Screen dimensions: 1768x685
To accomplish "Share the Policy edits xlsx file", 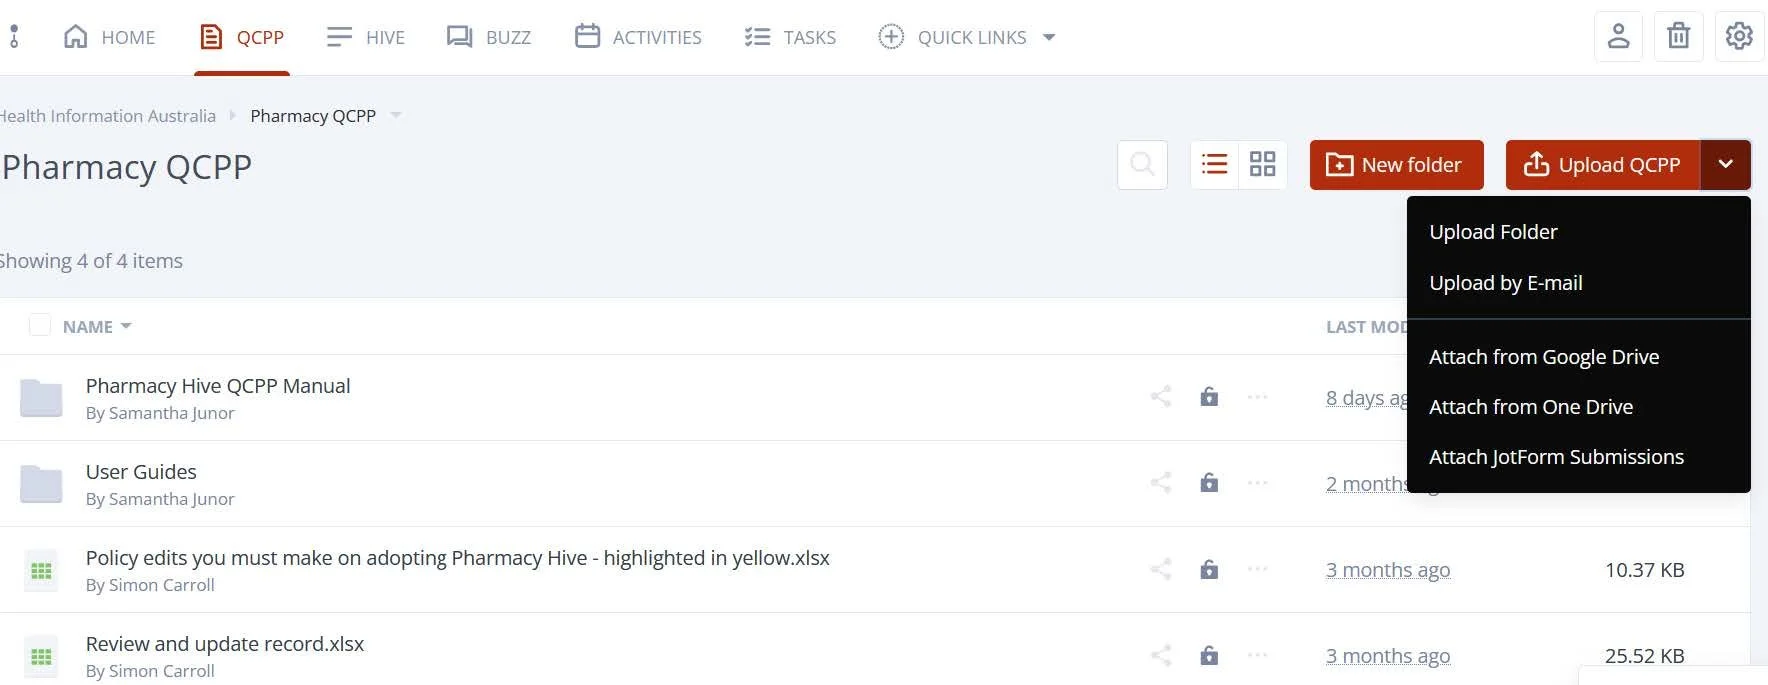I will 1161,569.
